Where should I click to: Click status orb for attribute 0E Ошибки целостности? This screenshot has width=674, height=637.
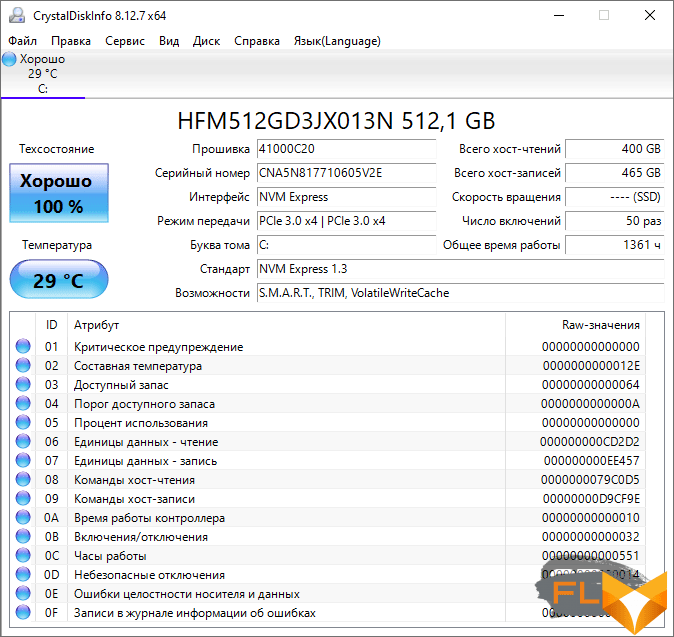tap(23, 594)
